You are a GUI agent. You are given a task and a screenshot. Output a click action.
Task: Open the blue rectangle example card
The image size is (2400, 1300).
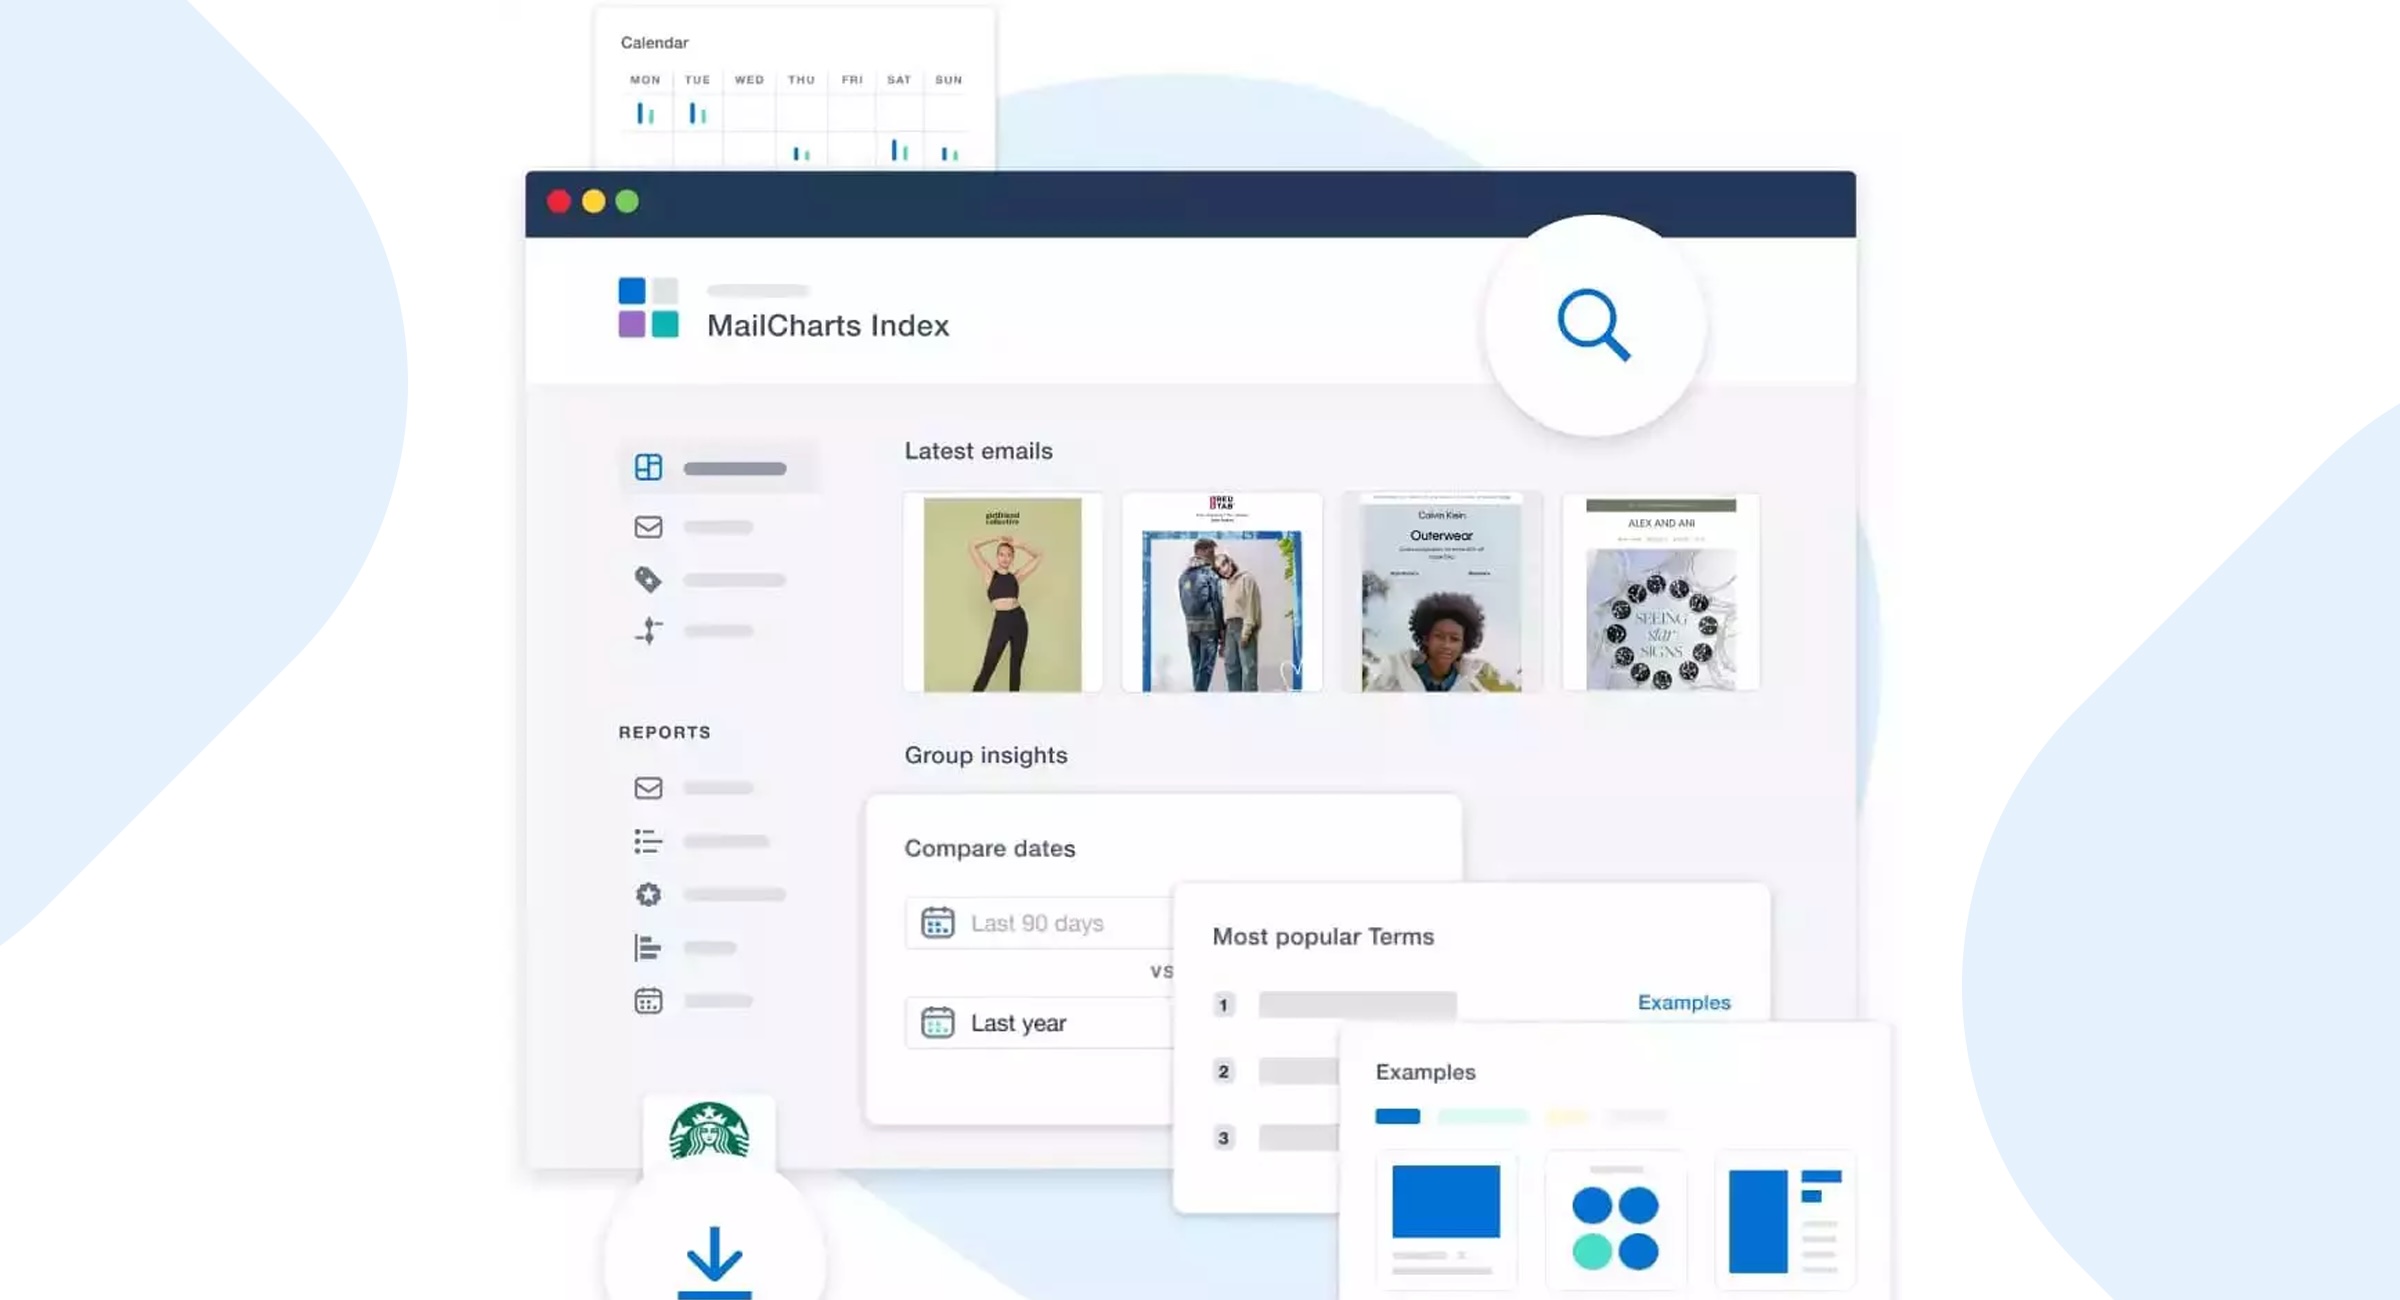point(1446,1220)
